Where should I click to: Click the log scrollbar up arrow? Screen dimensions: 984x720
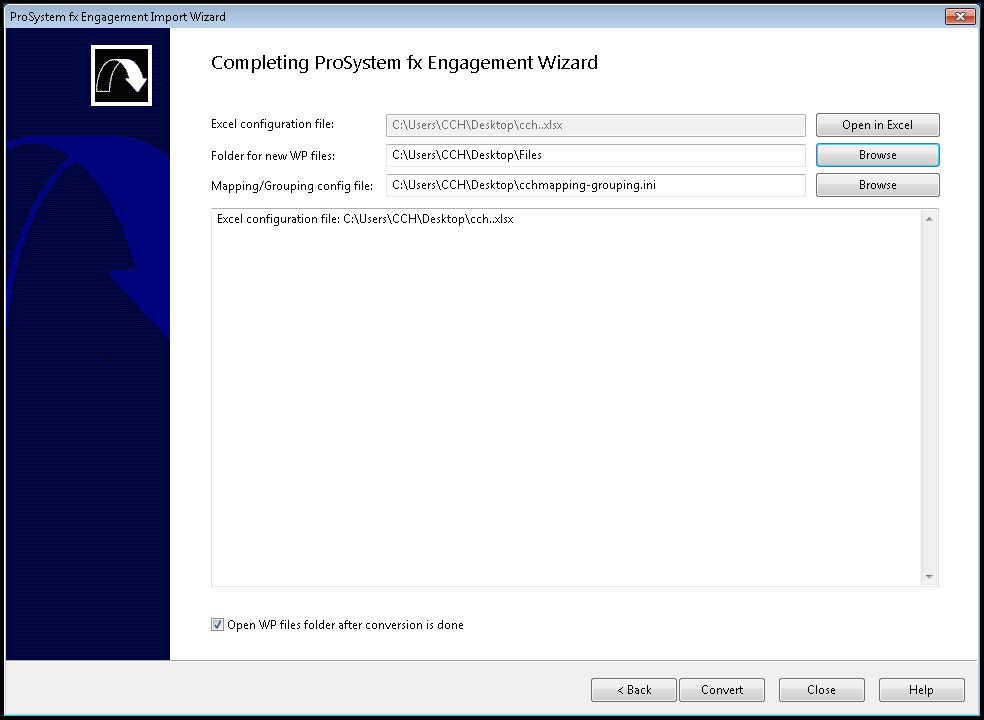(x=929, y=219)
